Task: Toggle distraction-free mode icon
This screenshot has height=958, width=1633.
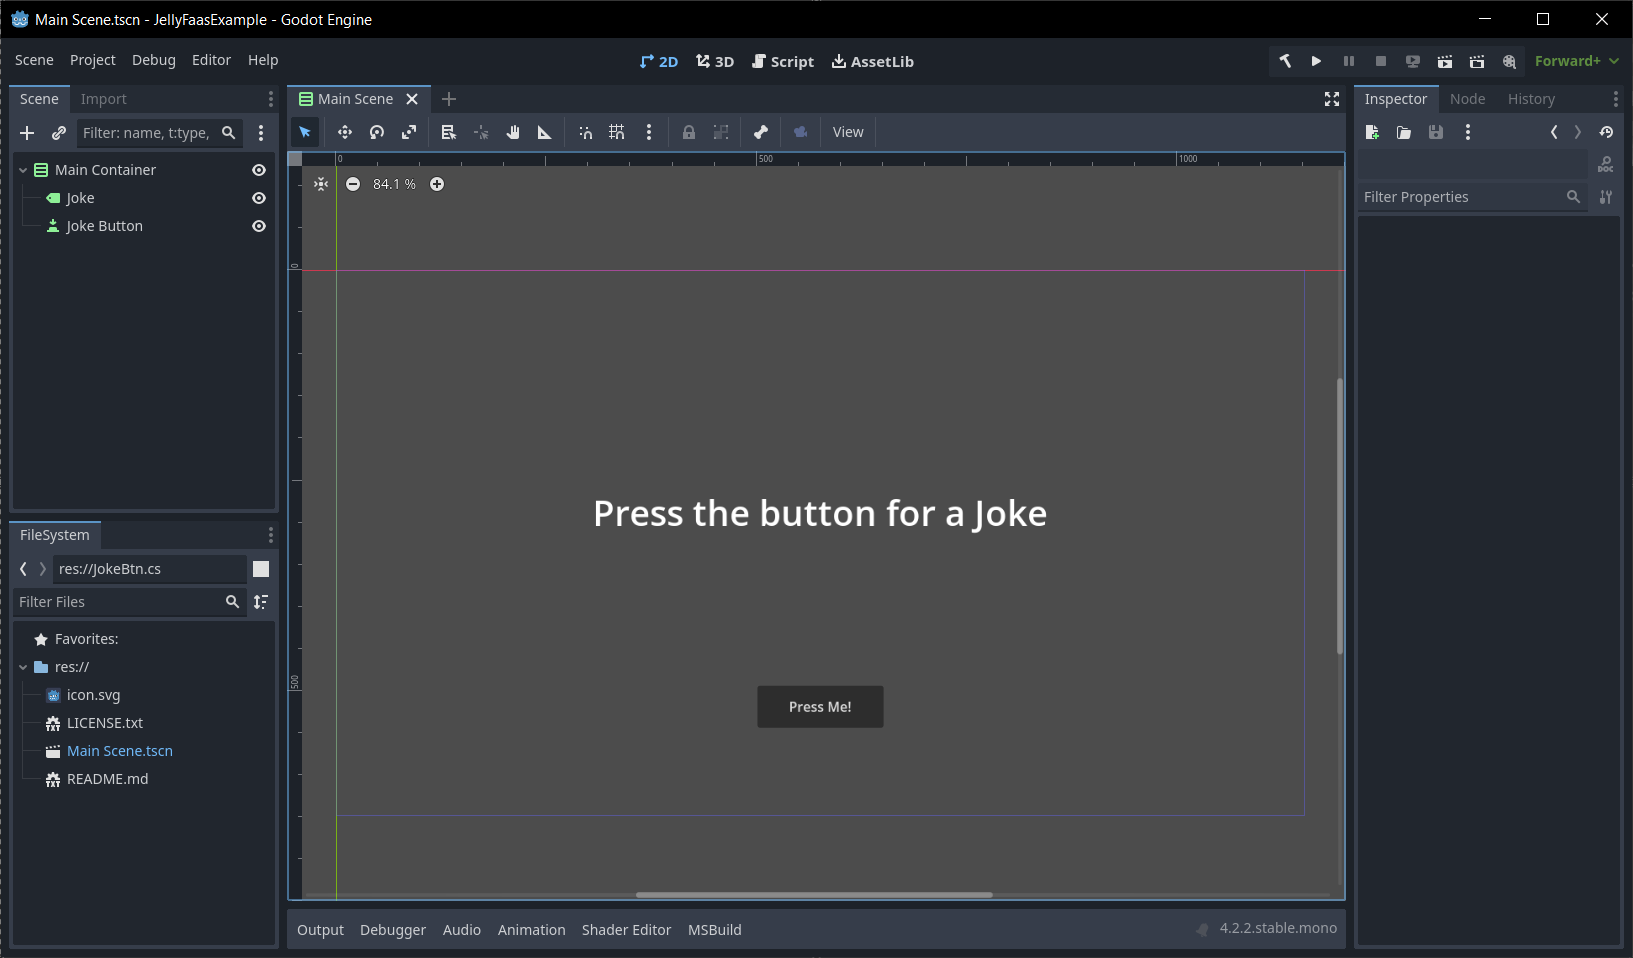Action: point(1332,99)
